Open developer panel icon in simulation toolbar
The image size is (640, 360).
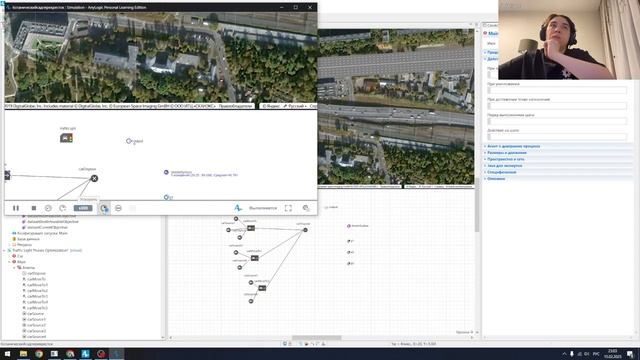pos(306,208)
